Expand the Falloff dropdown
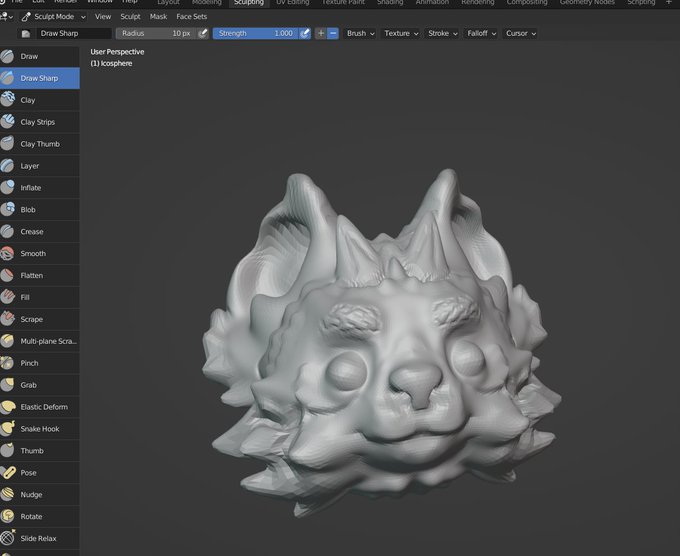Screen dimensions: 680x556 click(481, 33)
